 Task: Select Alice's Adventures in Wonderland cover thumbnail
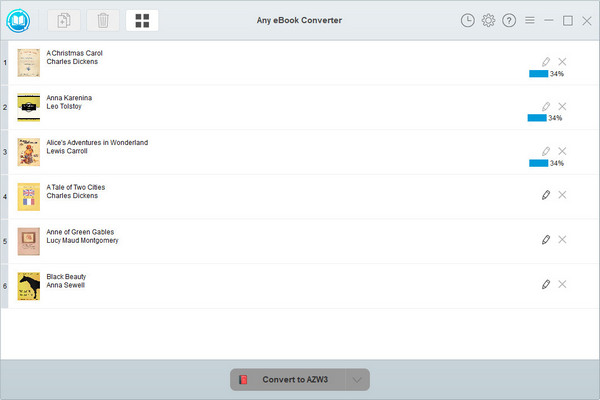tap(29, 152)
